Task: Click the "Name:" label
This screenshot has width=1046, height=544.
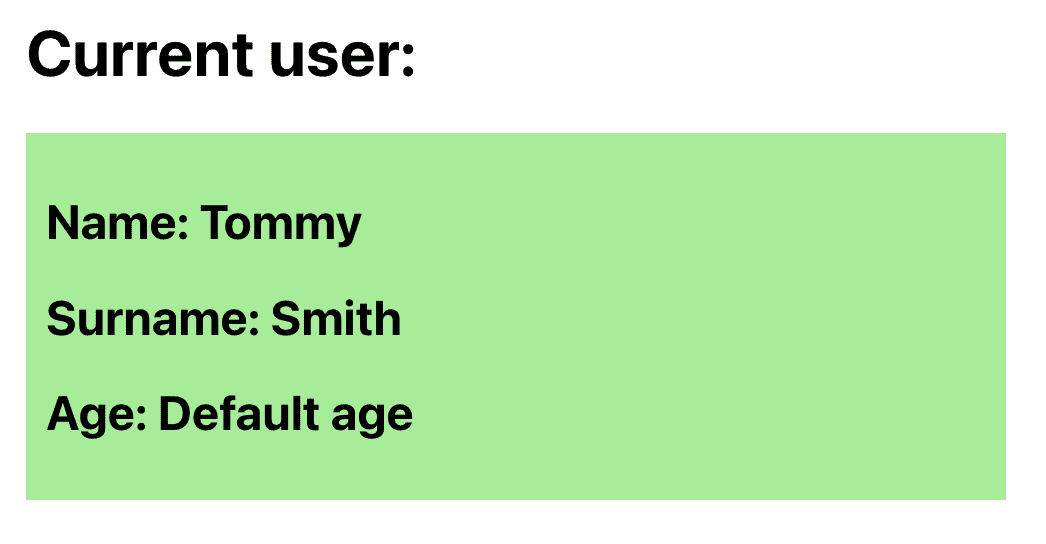Action: point(118,223)
